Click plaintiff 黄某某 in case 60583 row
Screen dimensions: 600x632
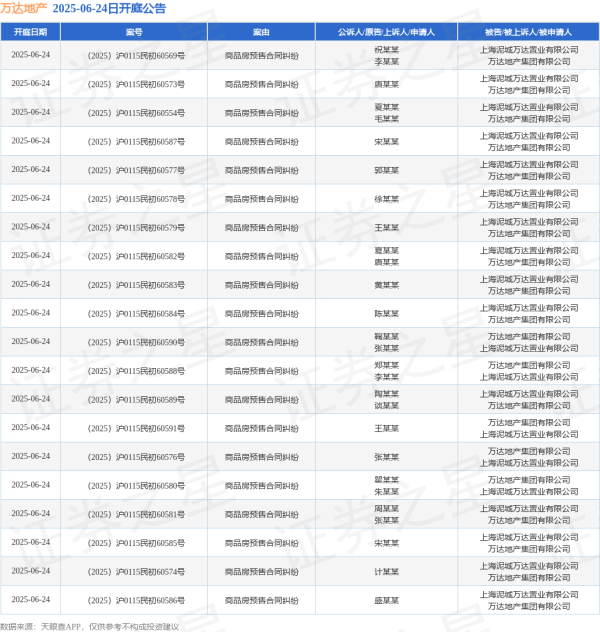(x=386, y=285)
